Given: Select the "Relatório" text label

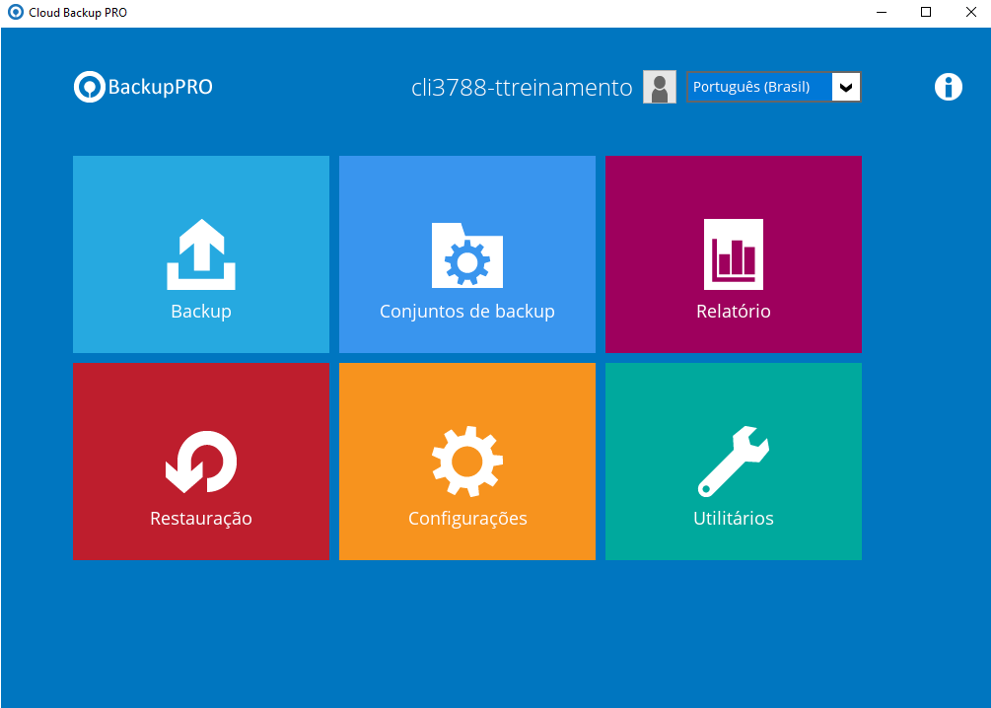Looking at the screenshot, I should click(x=733, y=311).
